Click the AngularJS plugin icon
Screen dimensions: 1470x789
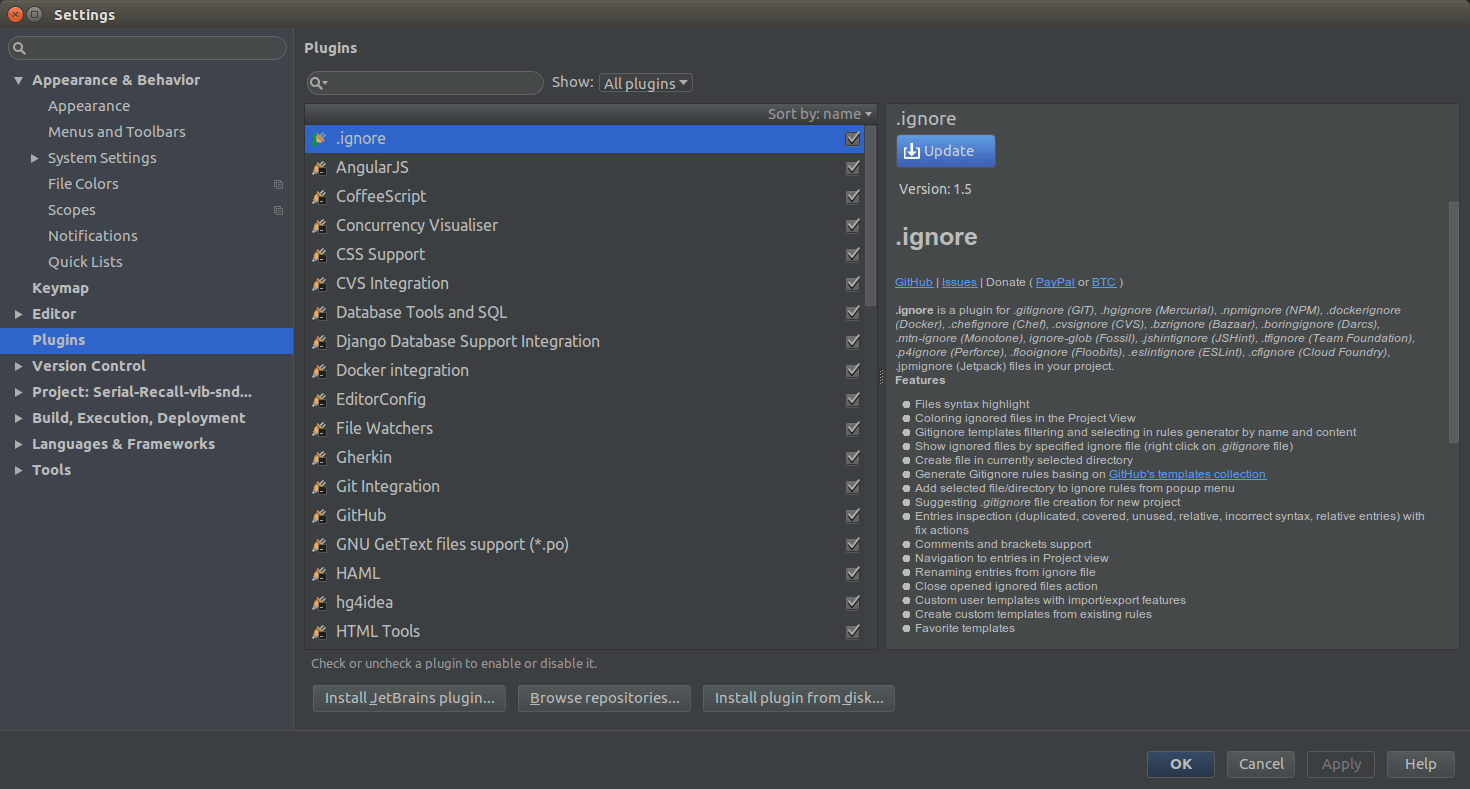tap(319, 168)
